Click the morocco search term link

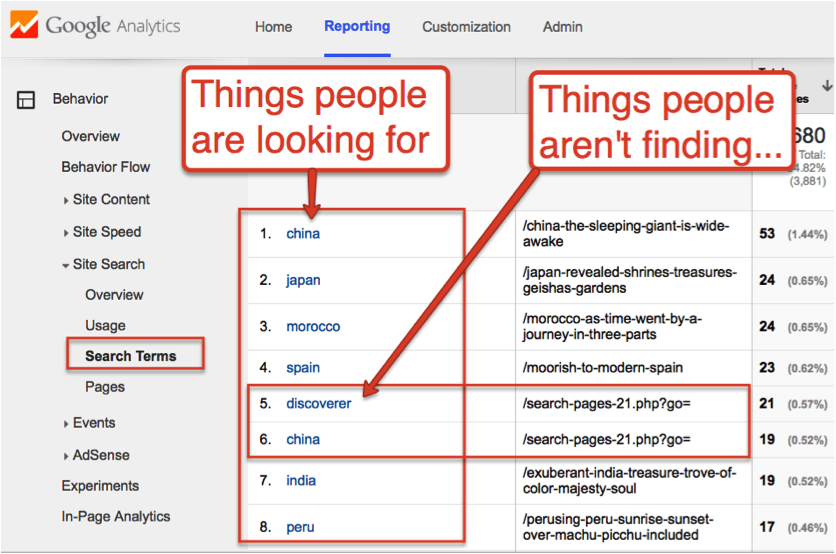pyautogui.click(x=313, y=327)
